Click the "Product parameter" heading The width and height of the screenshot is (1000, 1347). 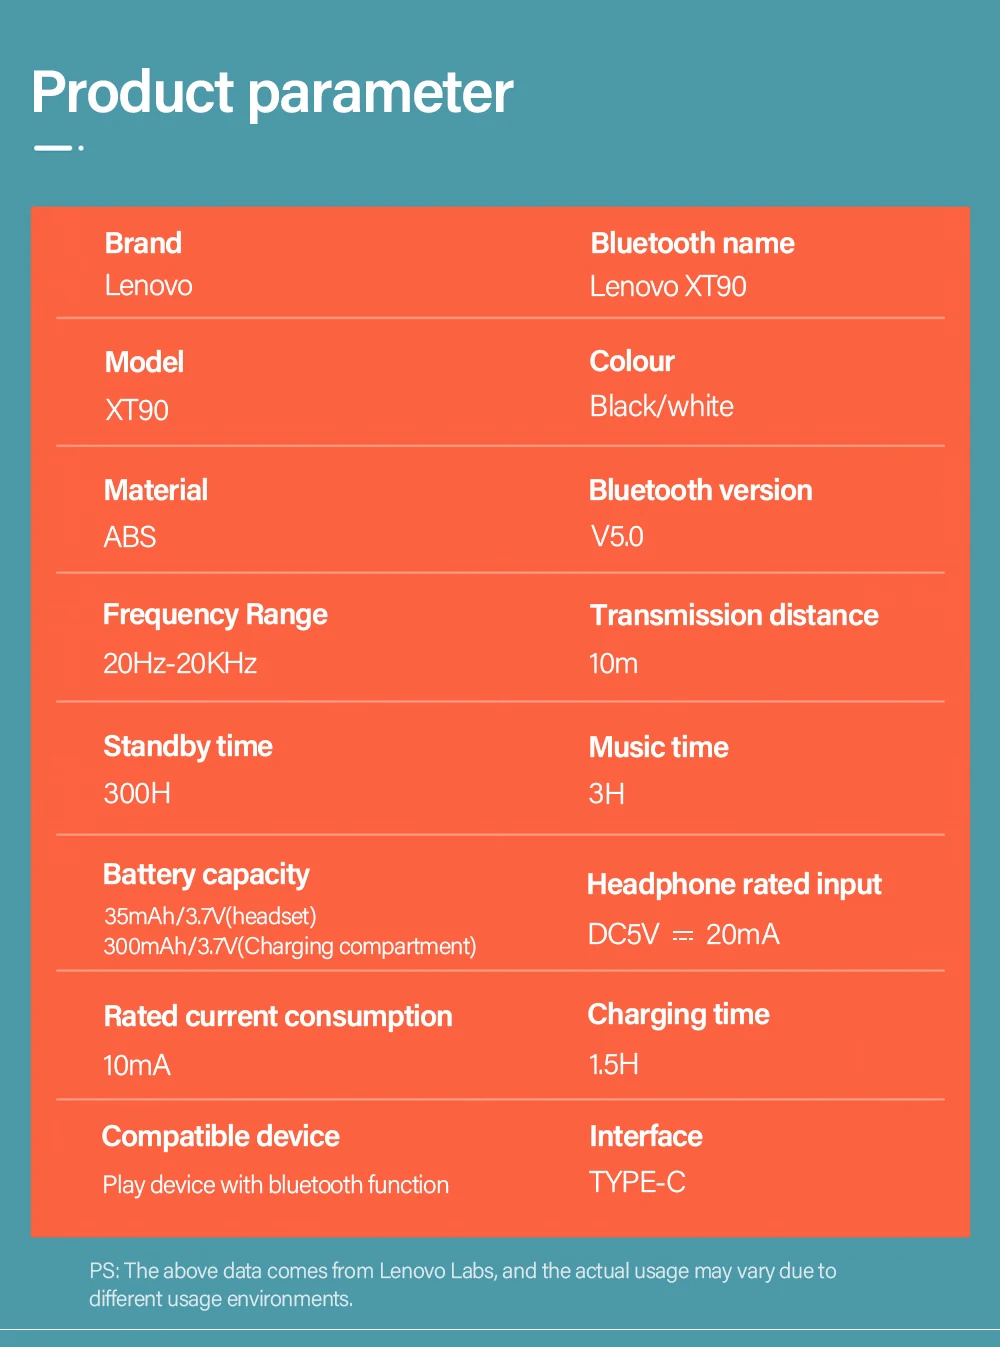[x=272, y=93]
